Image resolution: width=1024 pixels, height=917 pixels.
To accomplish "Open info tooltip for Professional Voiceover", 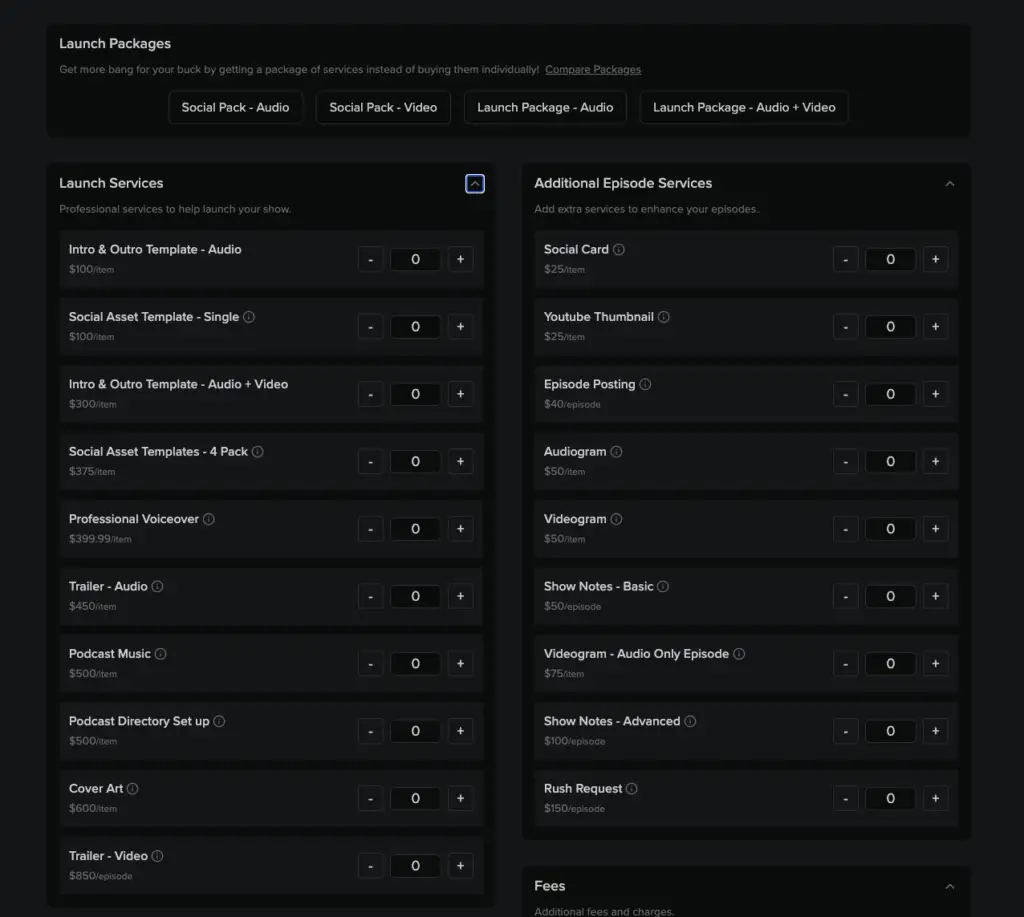I will pos(209,519).
